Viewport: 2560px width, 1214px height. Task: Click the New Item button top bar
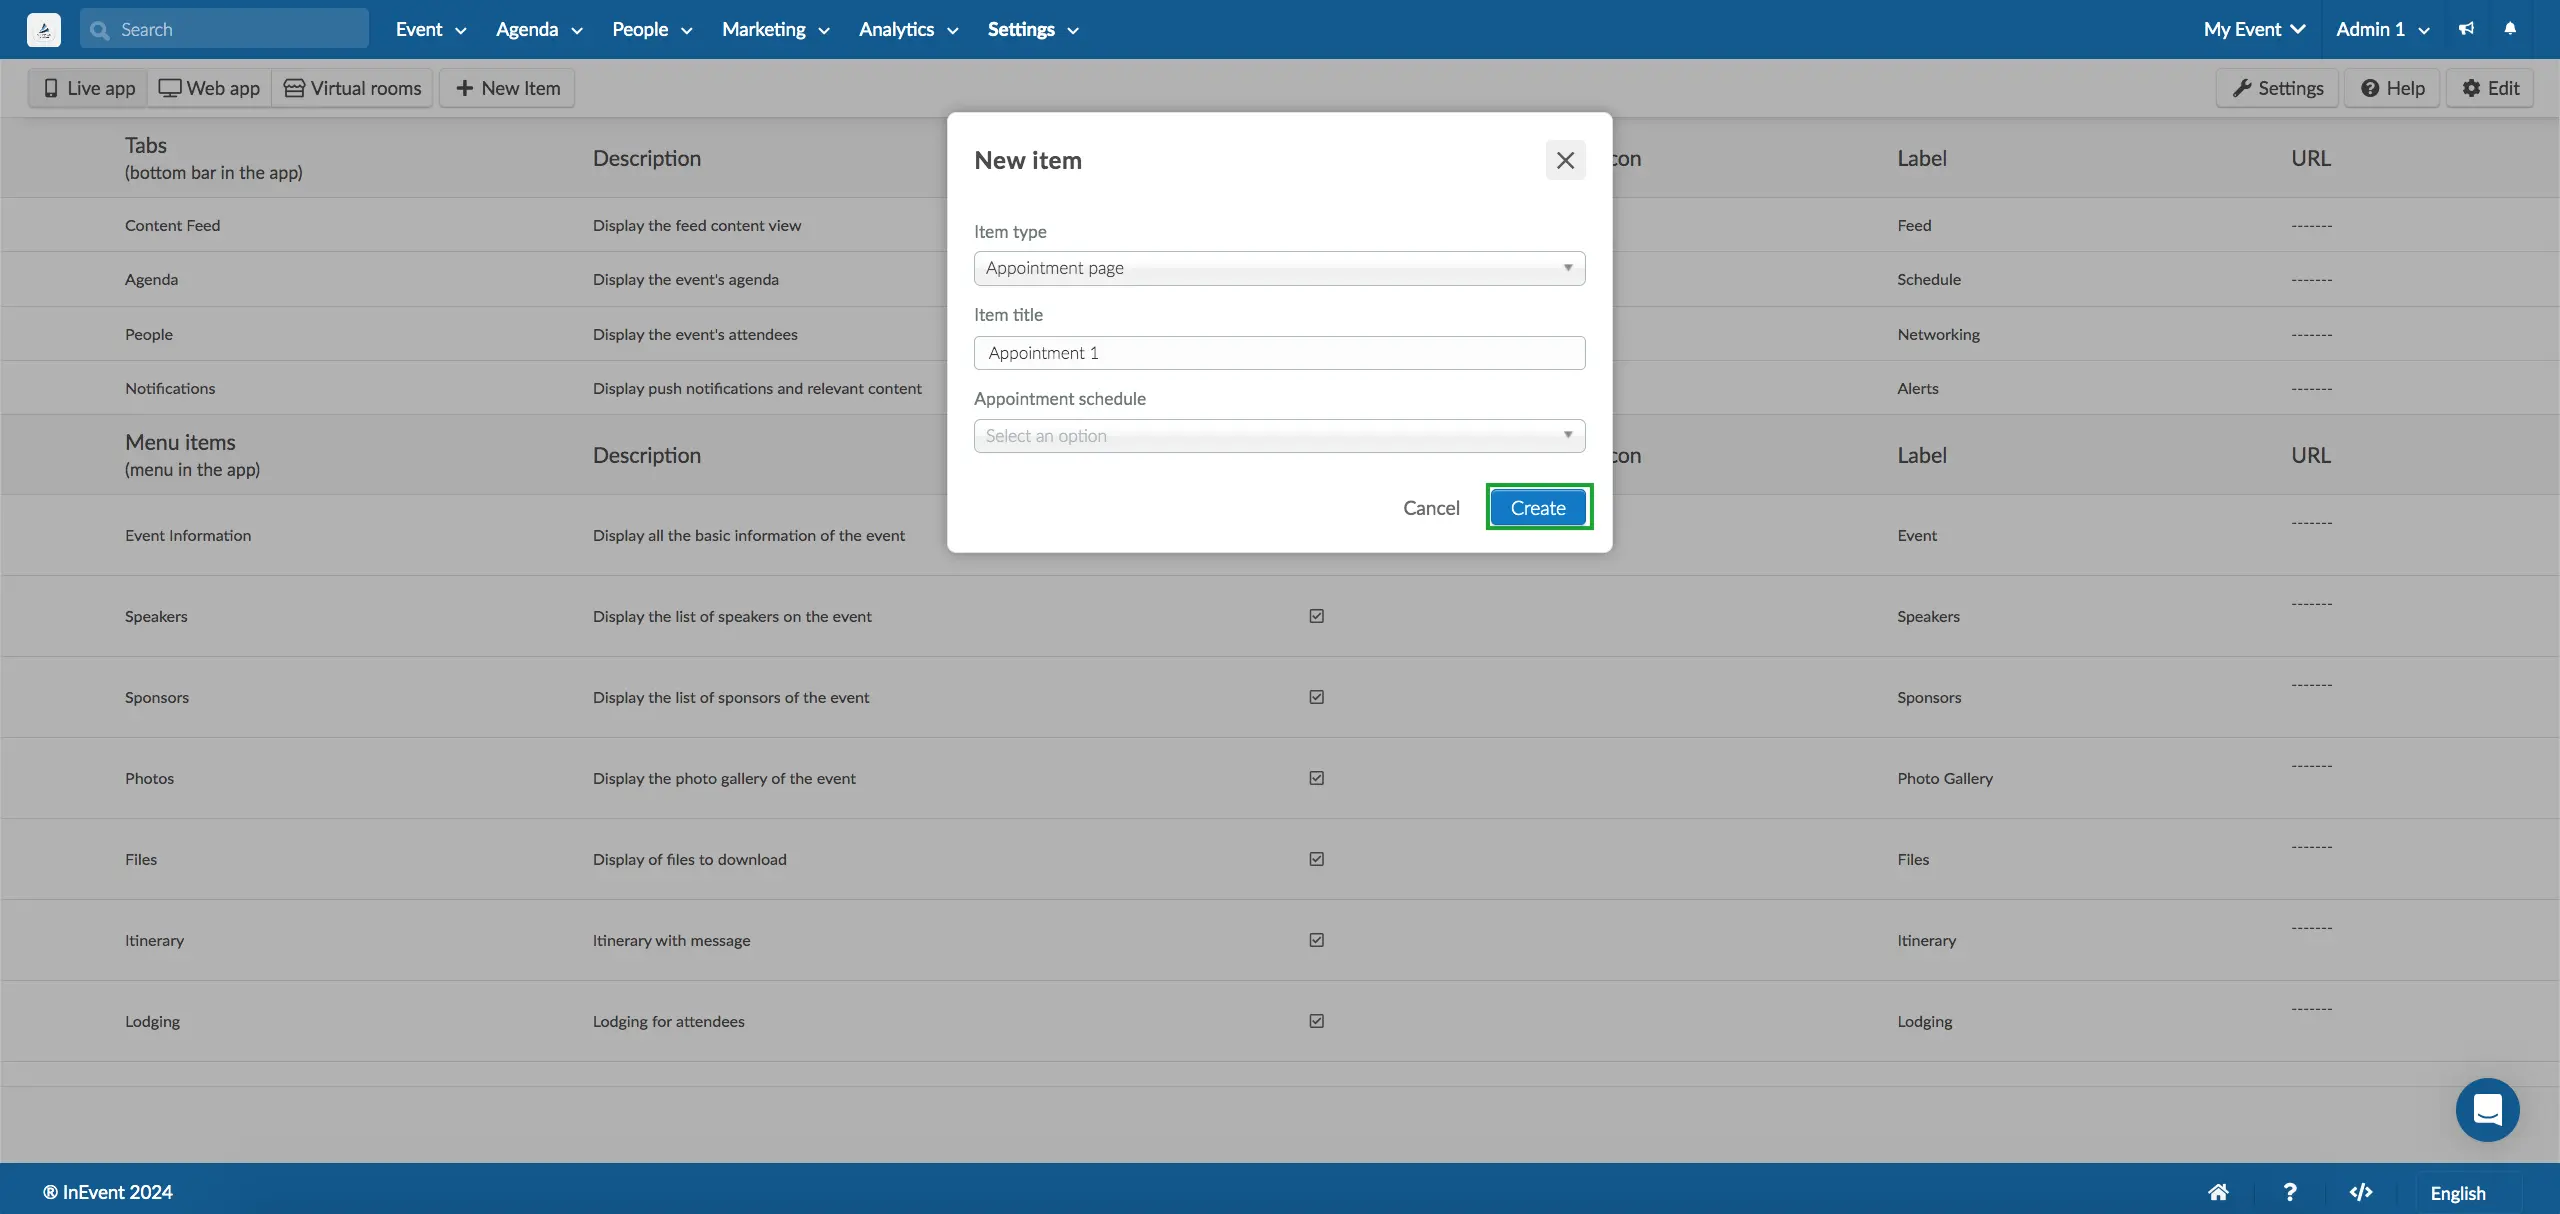[506, 86]
